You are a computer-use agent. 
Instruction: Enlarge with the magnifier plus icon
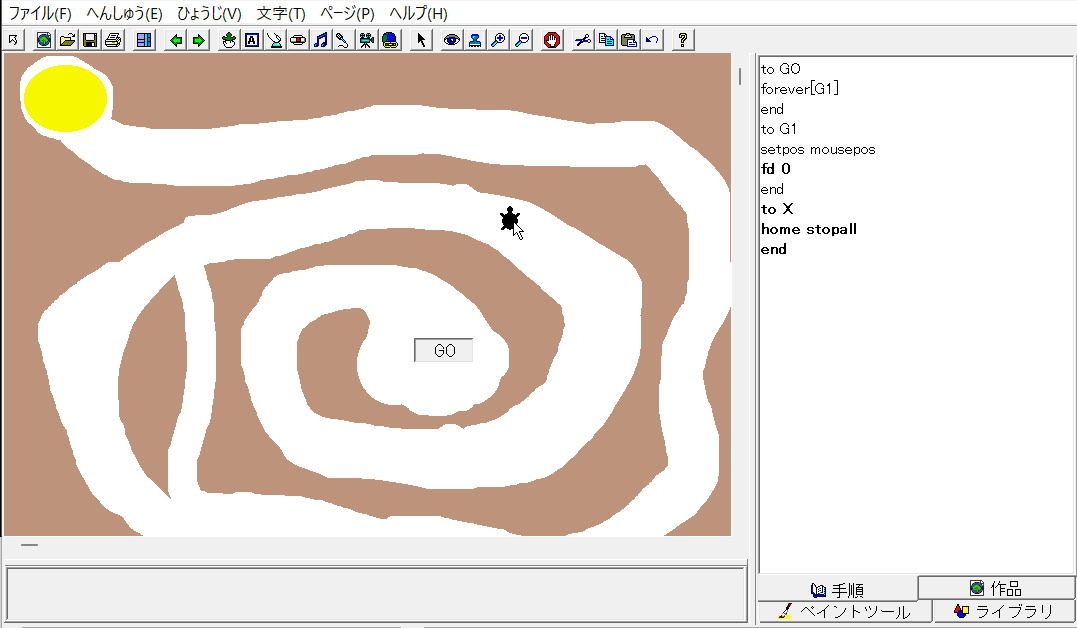point(498,41)
